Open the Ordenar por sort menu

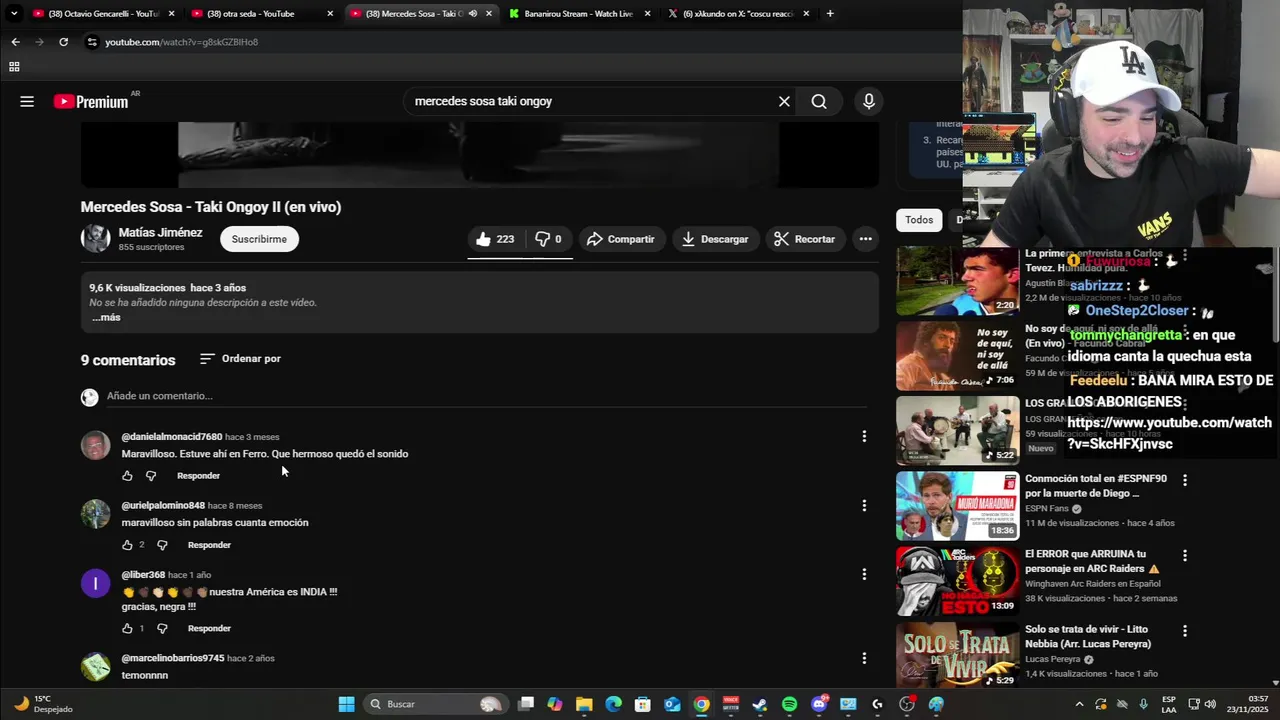[x=240, y=358]
